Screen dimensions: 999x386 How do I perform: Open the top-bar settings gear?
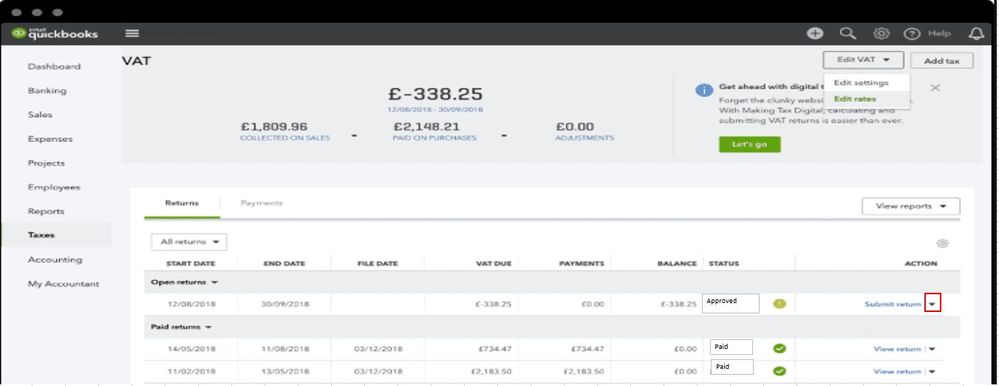point(881,34)
